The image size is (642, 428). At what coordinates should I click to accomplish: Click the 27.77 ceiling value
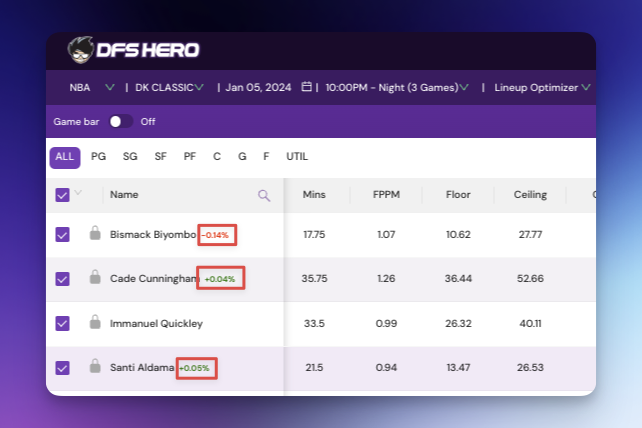point(530,235)
